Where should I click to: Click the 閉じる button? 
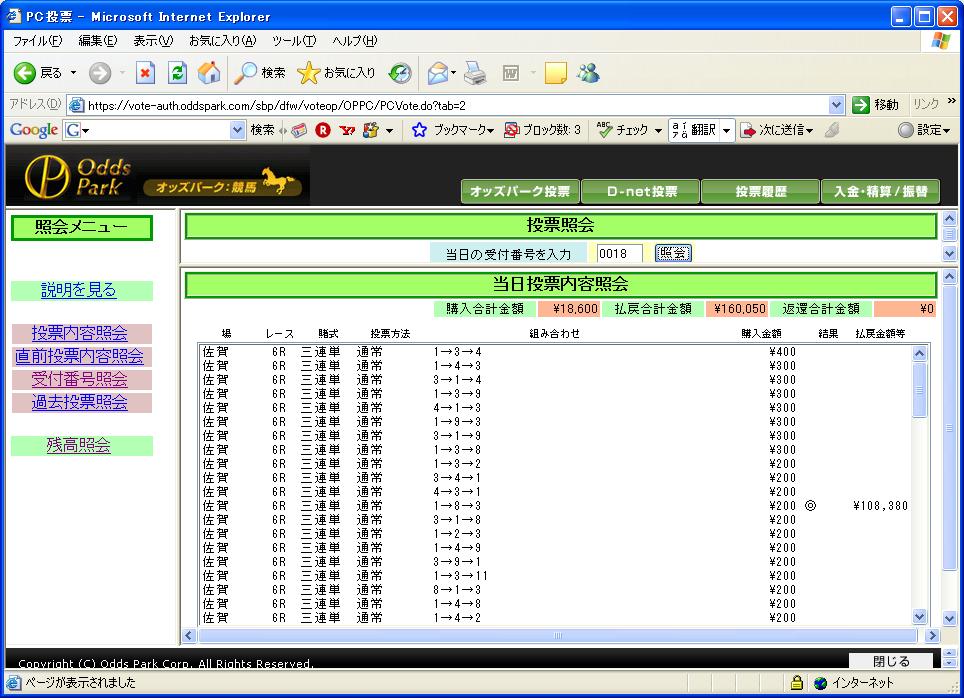click(x=891, y=661)
